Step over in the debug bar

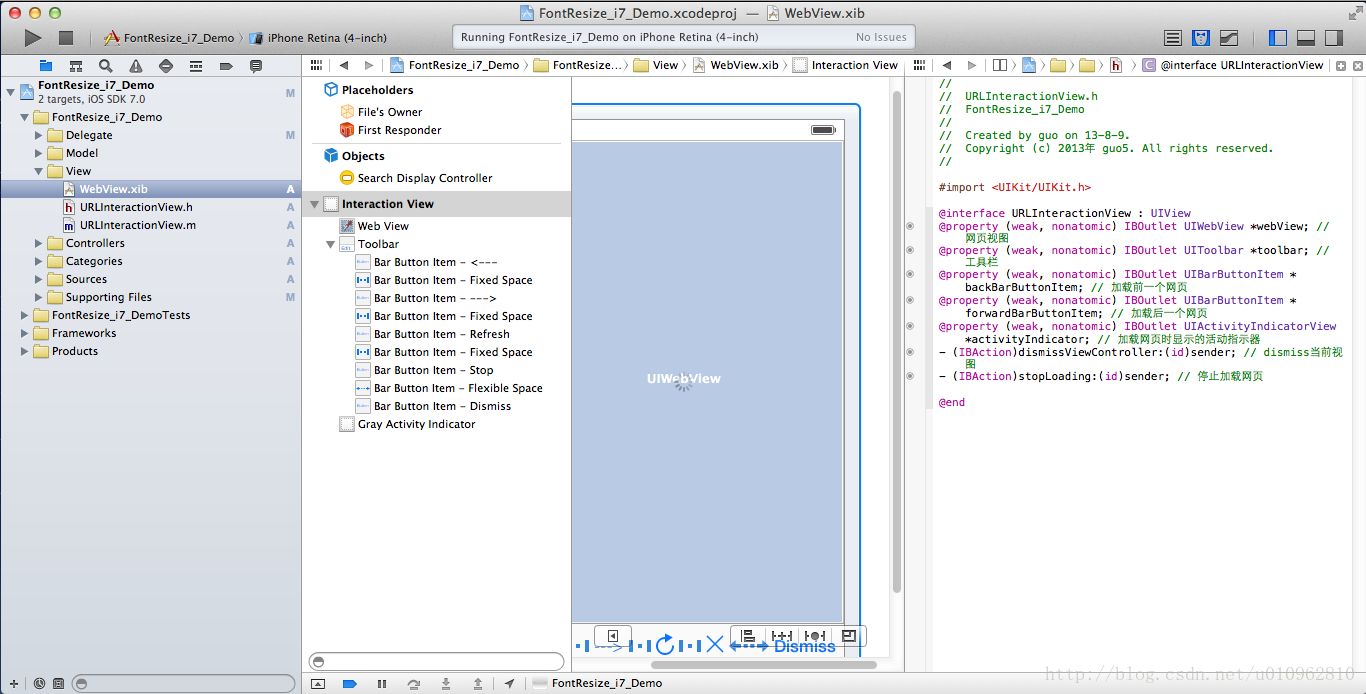(x=414, y=684)
